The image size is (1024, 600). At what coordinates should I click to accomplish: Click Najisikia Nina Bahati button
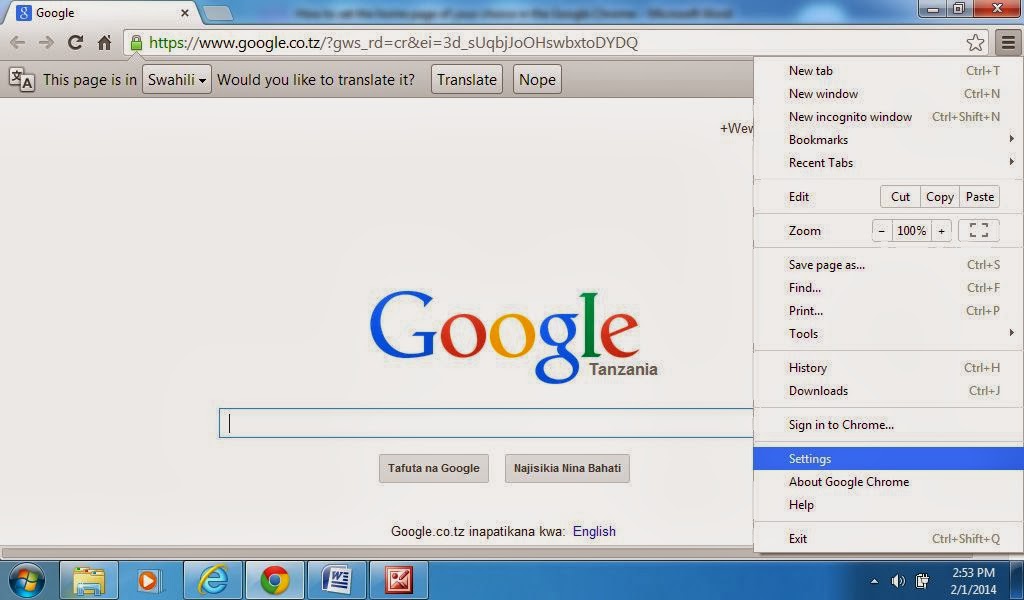click(x=568, y=468)
